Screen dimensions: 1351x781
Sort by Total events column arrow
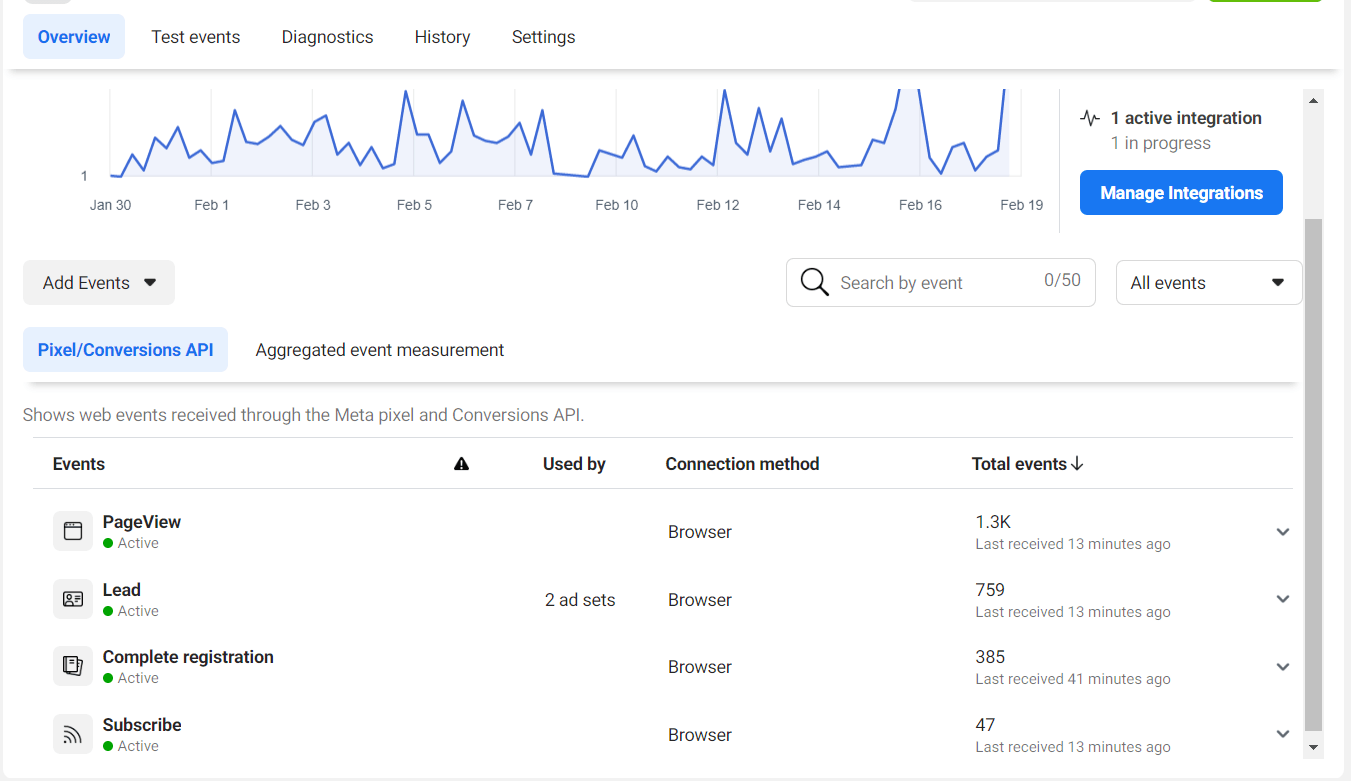click(1077, 464)
